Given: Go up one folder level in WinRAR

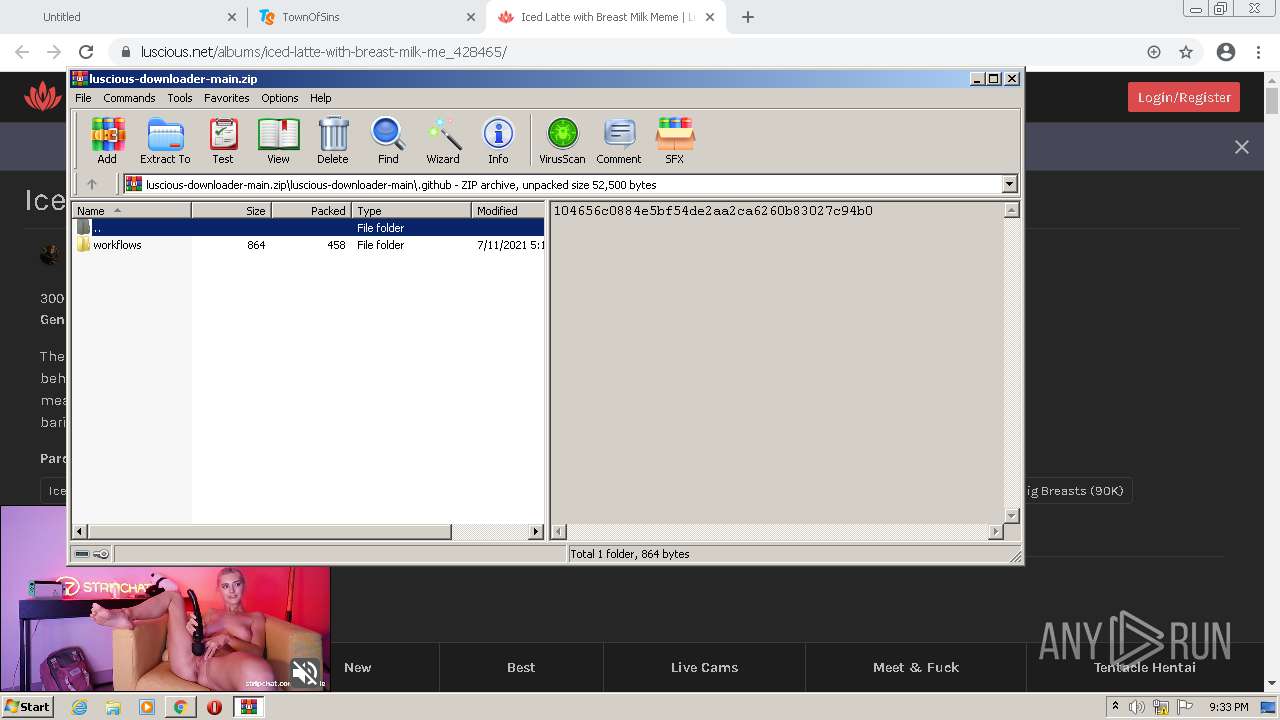Looking at the screenshot, I should [92, 184].
